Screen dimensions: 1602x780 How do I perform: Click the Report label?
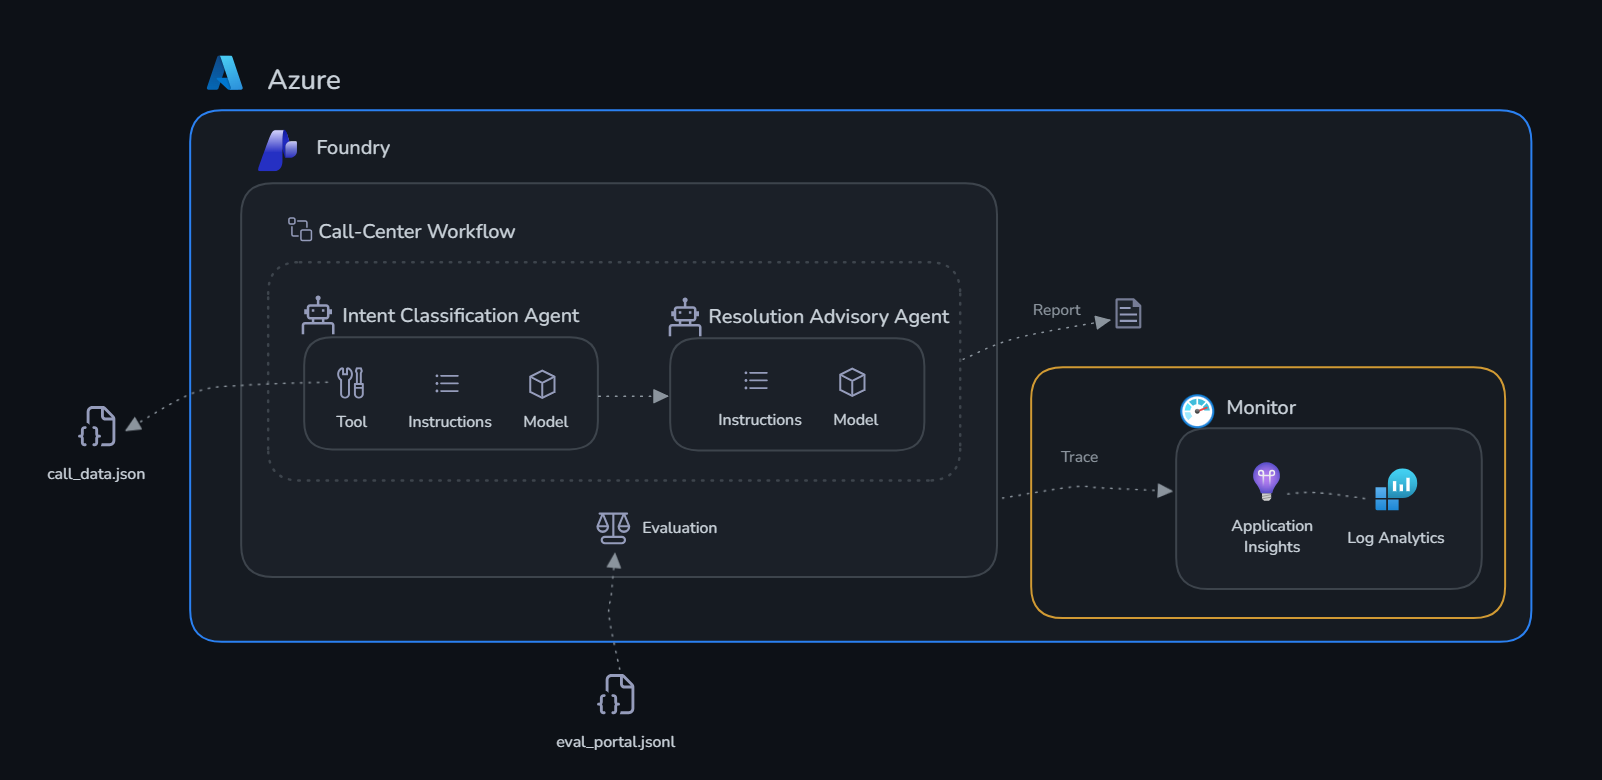(1057, 310)
